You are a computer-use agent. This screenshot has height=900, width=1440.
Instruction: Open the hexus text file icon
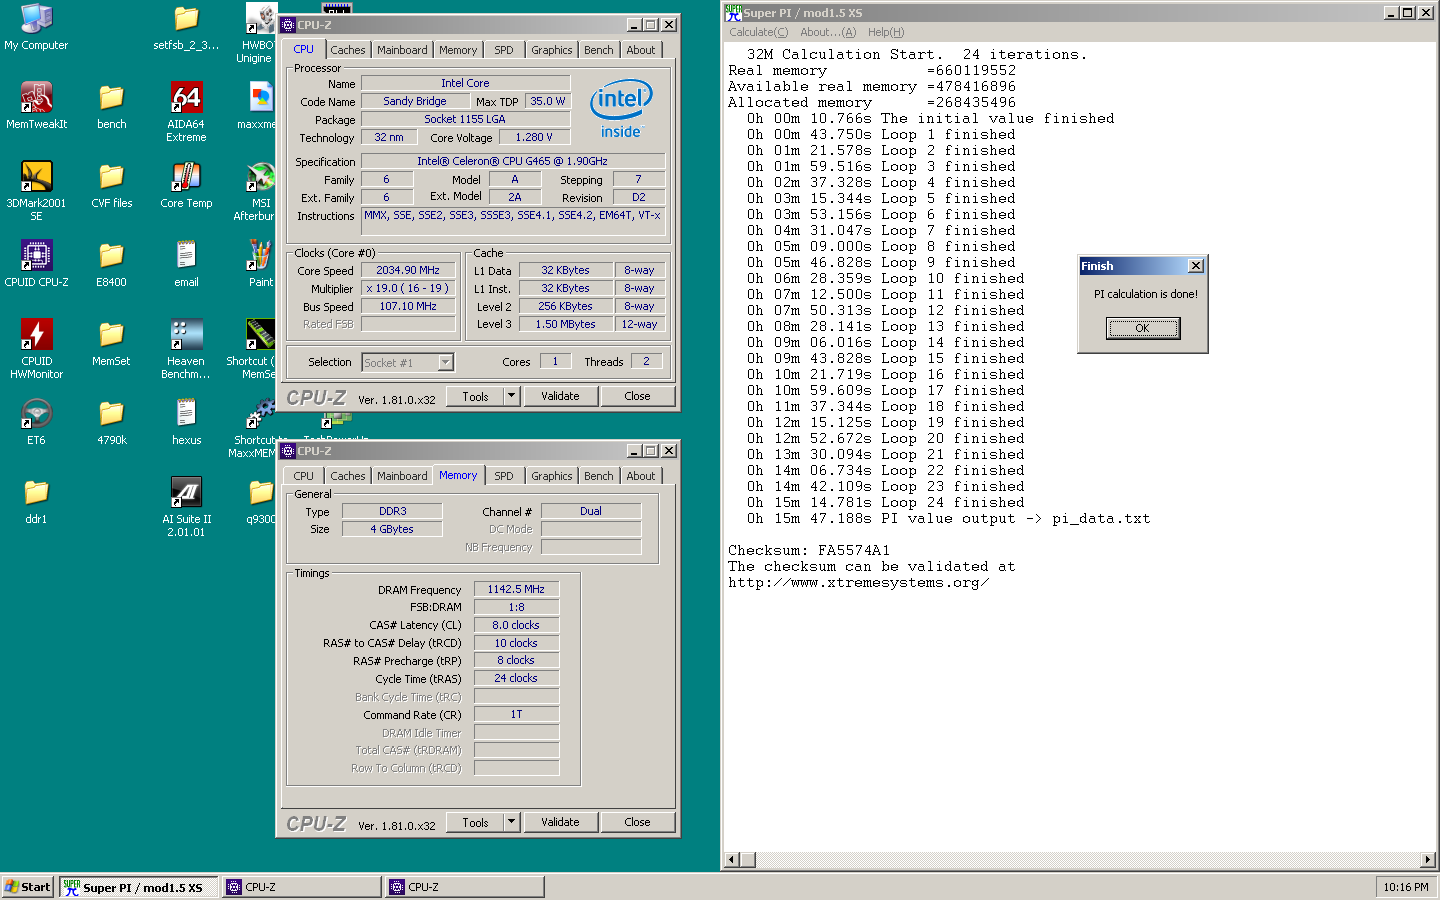pos(186,422)
